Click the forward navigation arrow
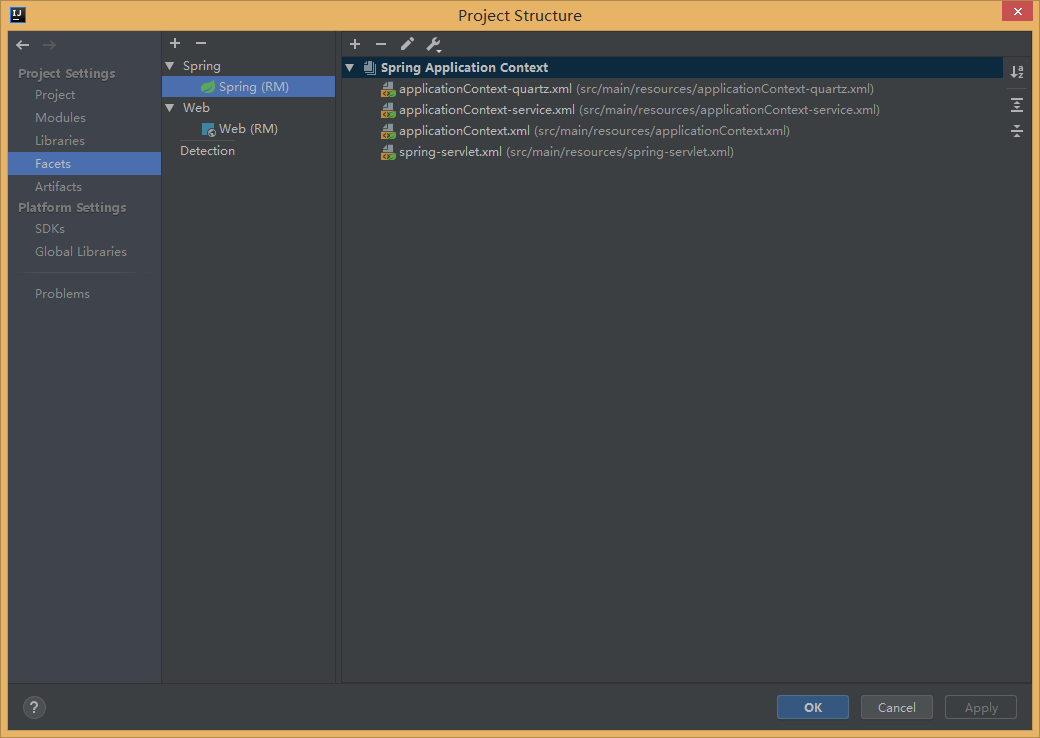This screenshot has height=738, width=1040. 49,45
